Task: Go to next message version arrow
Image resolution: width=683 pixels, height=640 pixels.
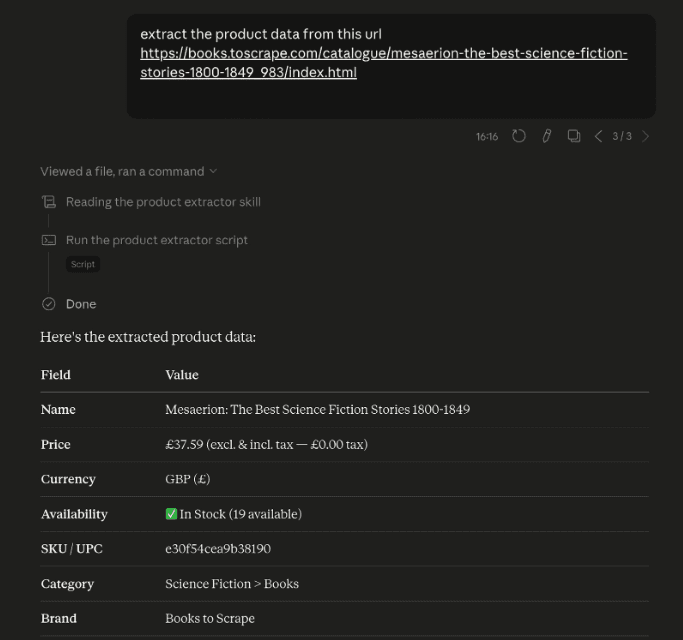Action: click(646, 136)
